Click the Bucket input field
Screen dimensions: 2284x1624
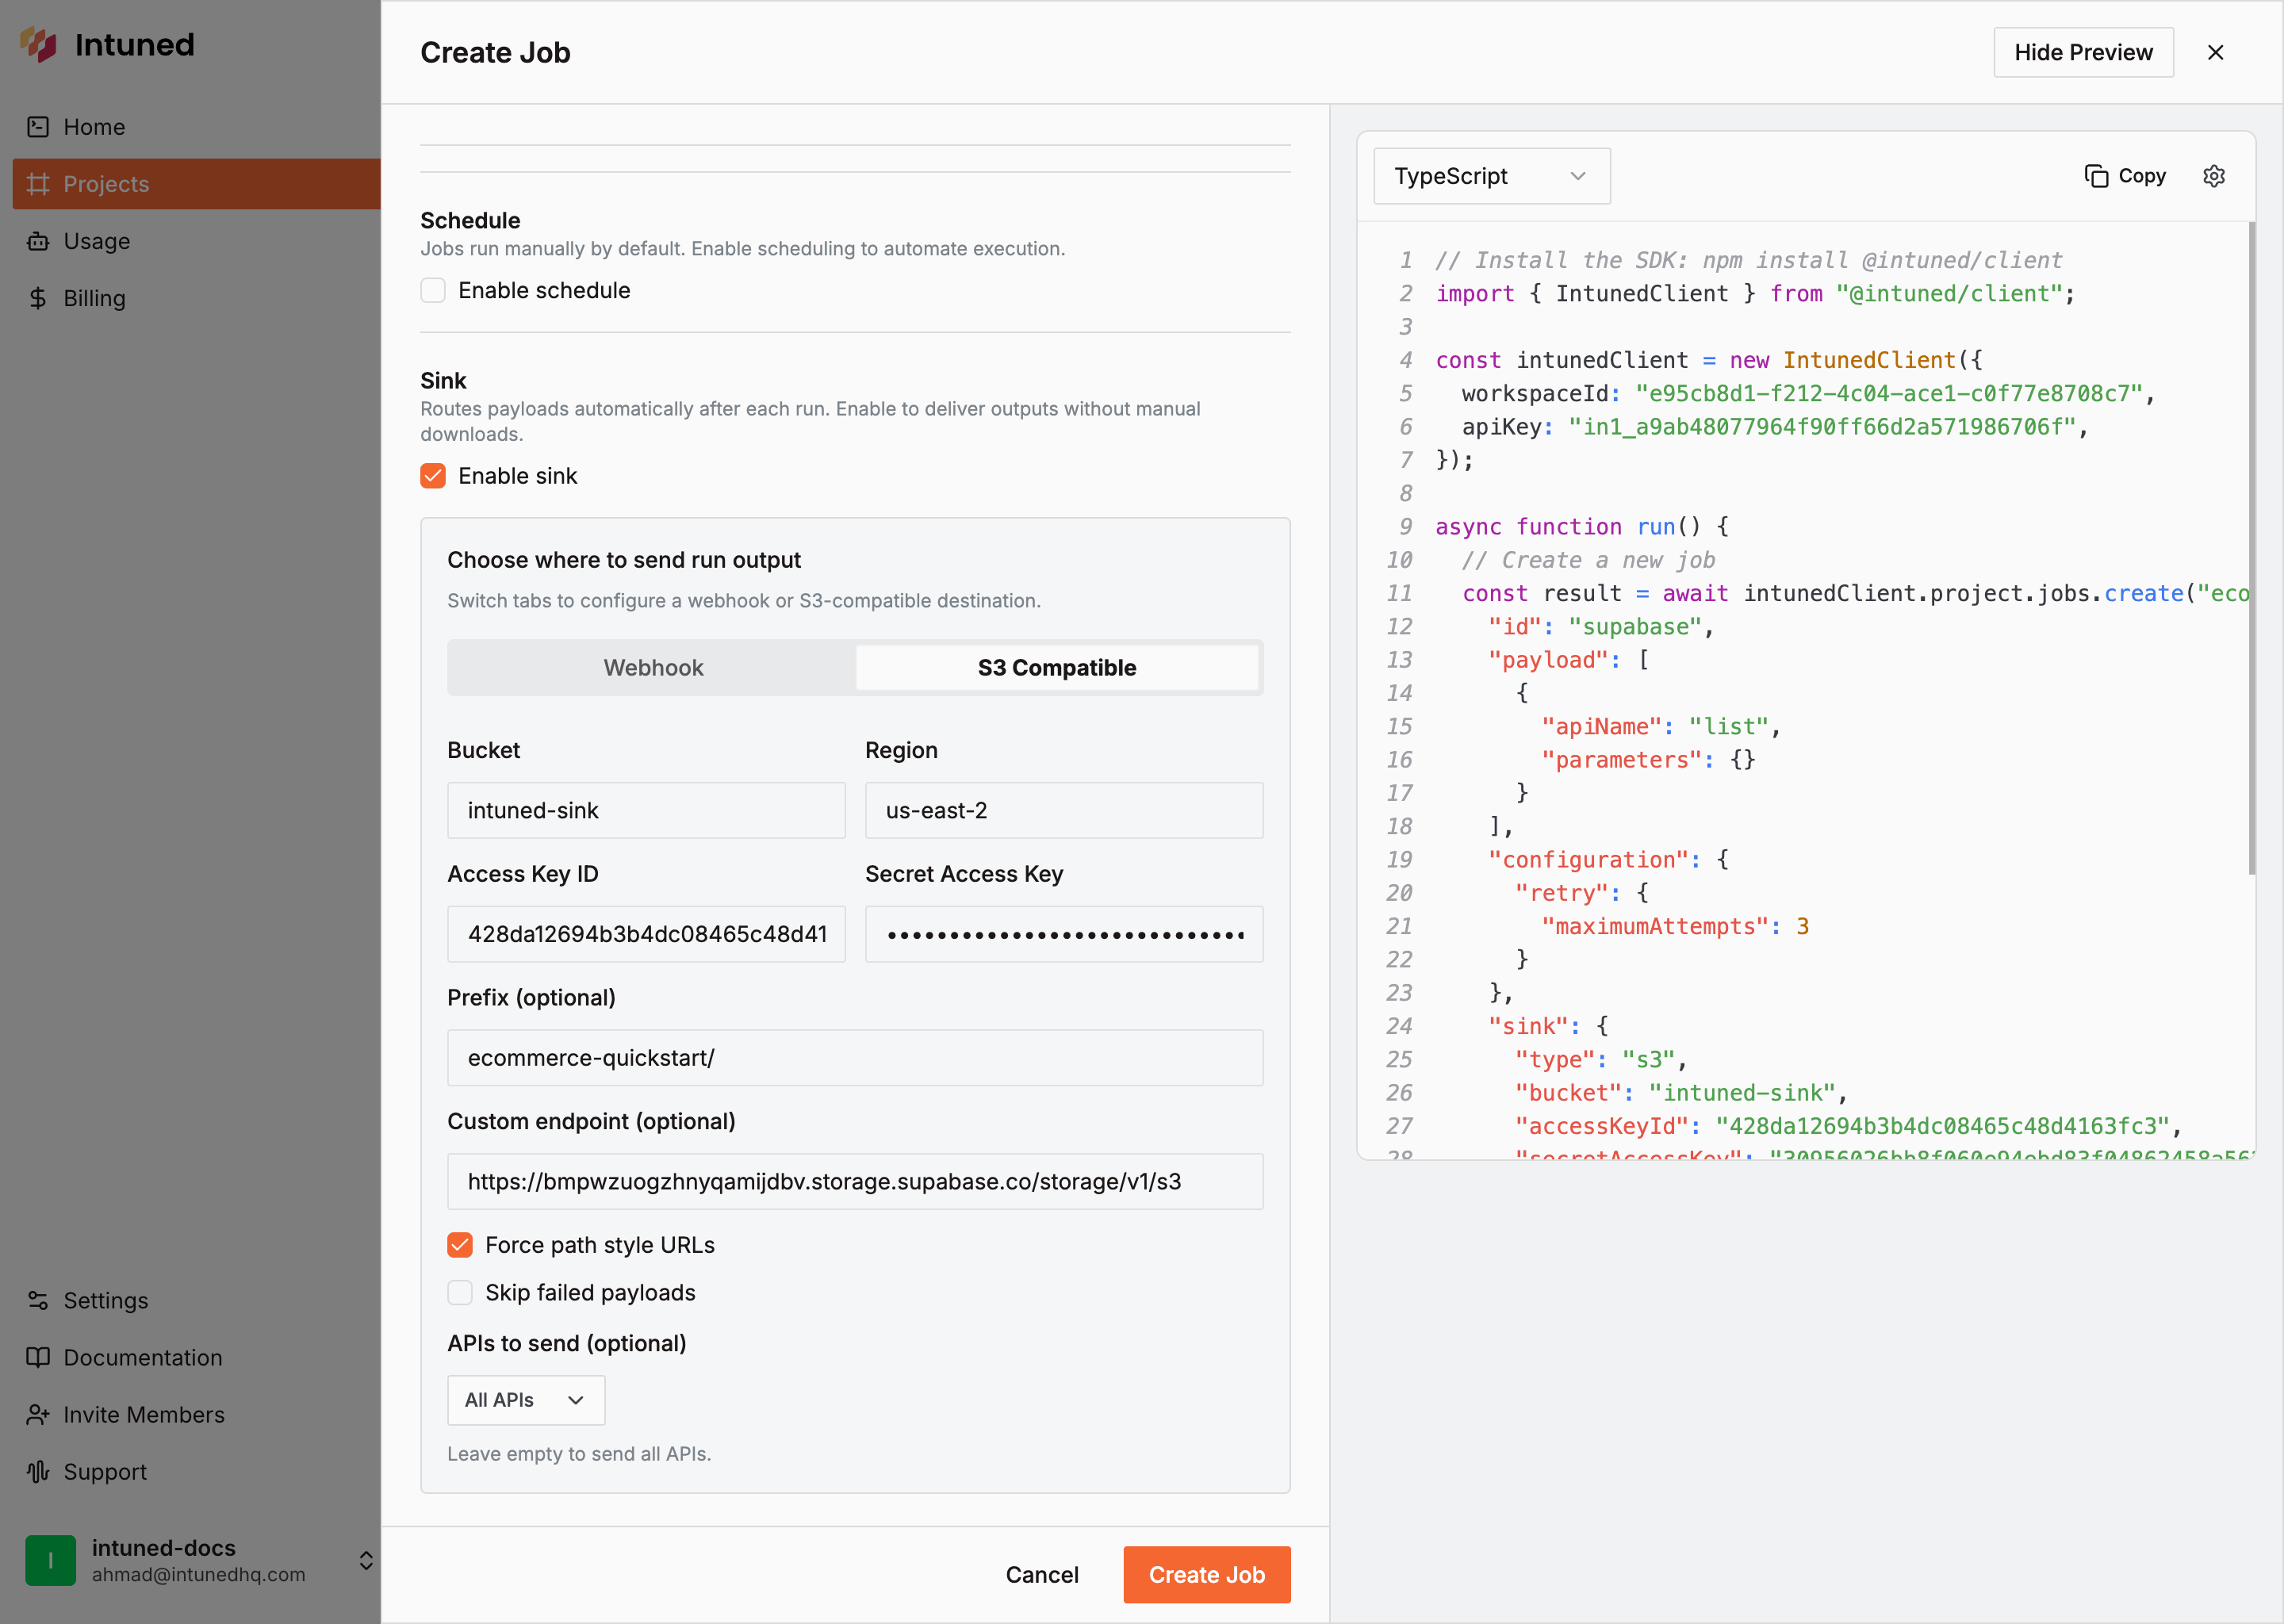[x=646, y=810]
